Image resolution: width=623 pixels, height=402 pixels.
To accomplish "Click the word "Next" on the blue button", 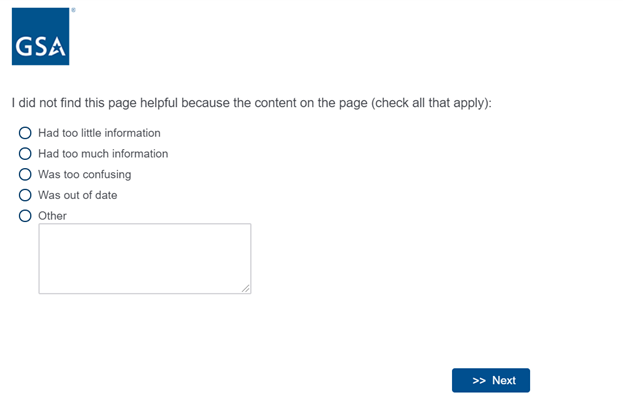I will click(x=504, y=380).
